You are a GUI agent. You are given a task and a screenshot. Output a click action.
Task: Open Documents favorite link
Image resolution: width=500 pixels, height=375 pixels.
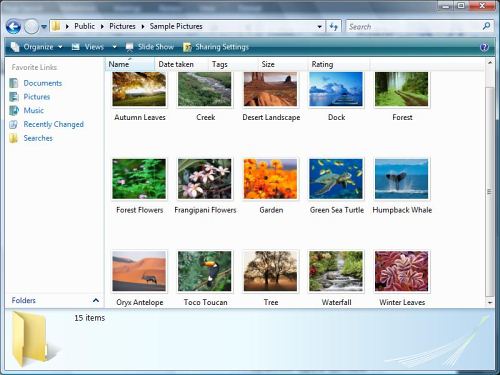pyautogui.click(x=43, y=83)
